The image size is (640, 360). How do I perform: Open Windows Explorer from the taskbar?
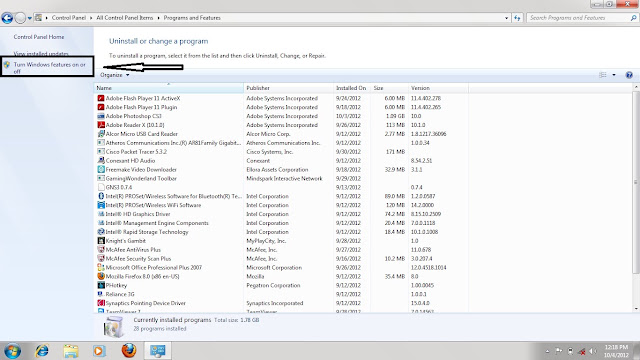click(x=71, y=351)
